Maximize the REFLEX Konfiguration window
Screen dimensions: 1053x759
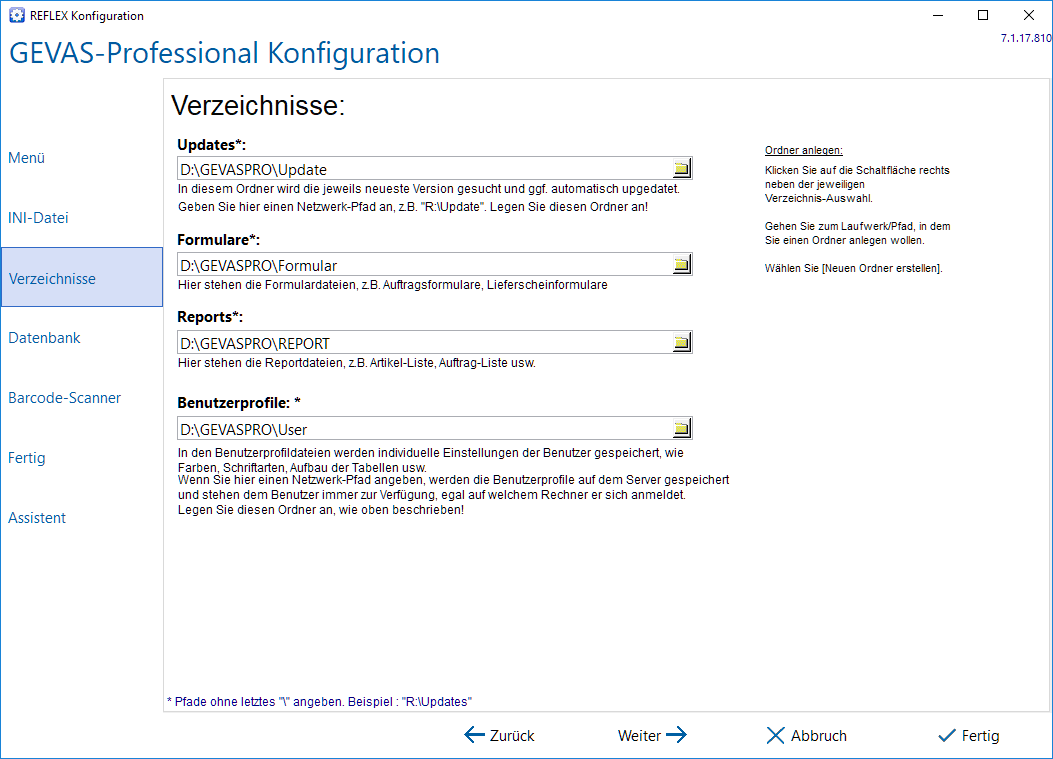pyautogui.click(x=982, y=15)
